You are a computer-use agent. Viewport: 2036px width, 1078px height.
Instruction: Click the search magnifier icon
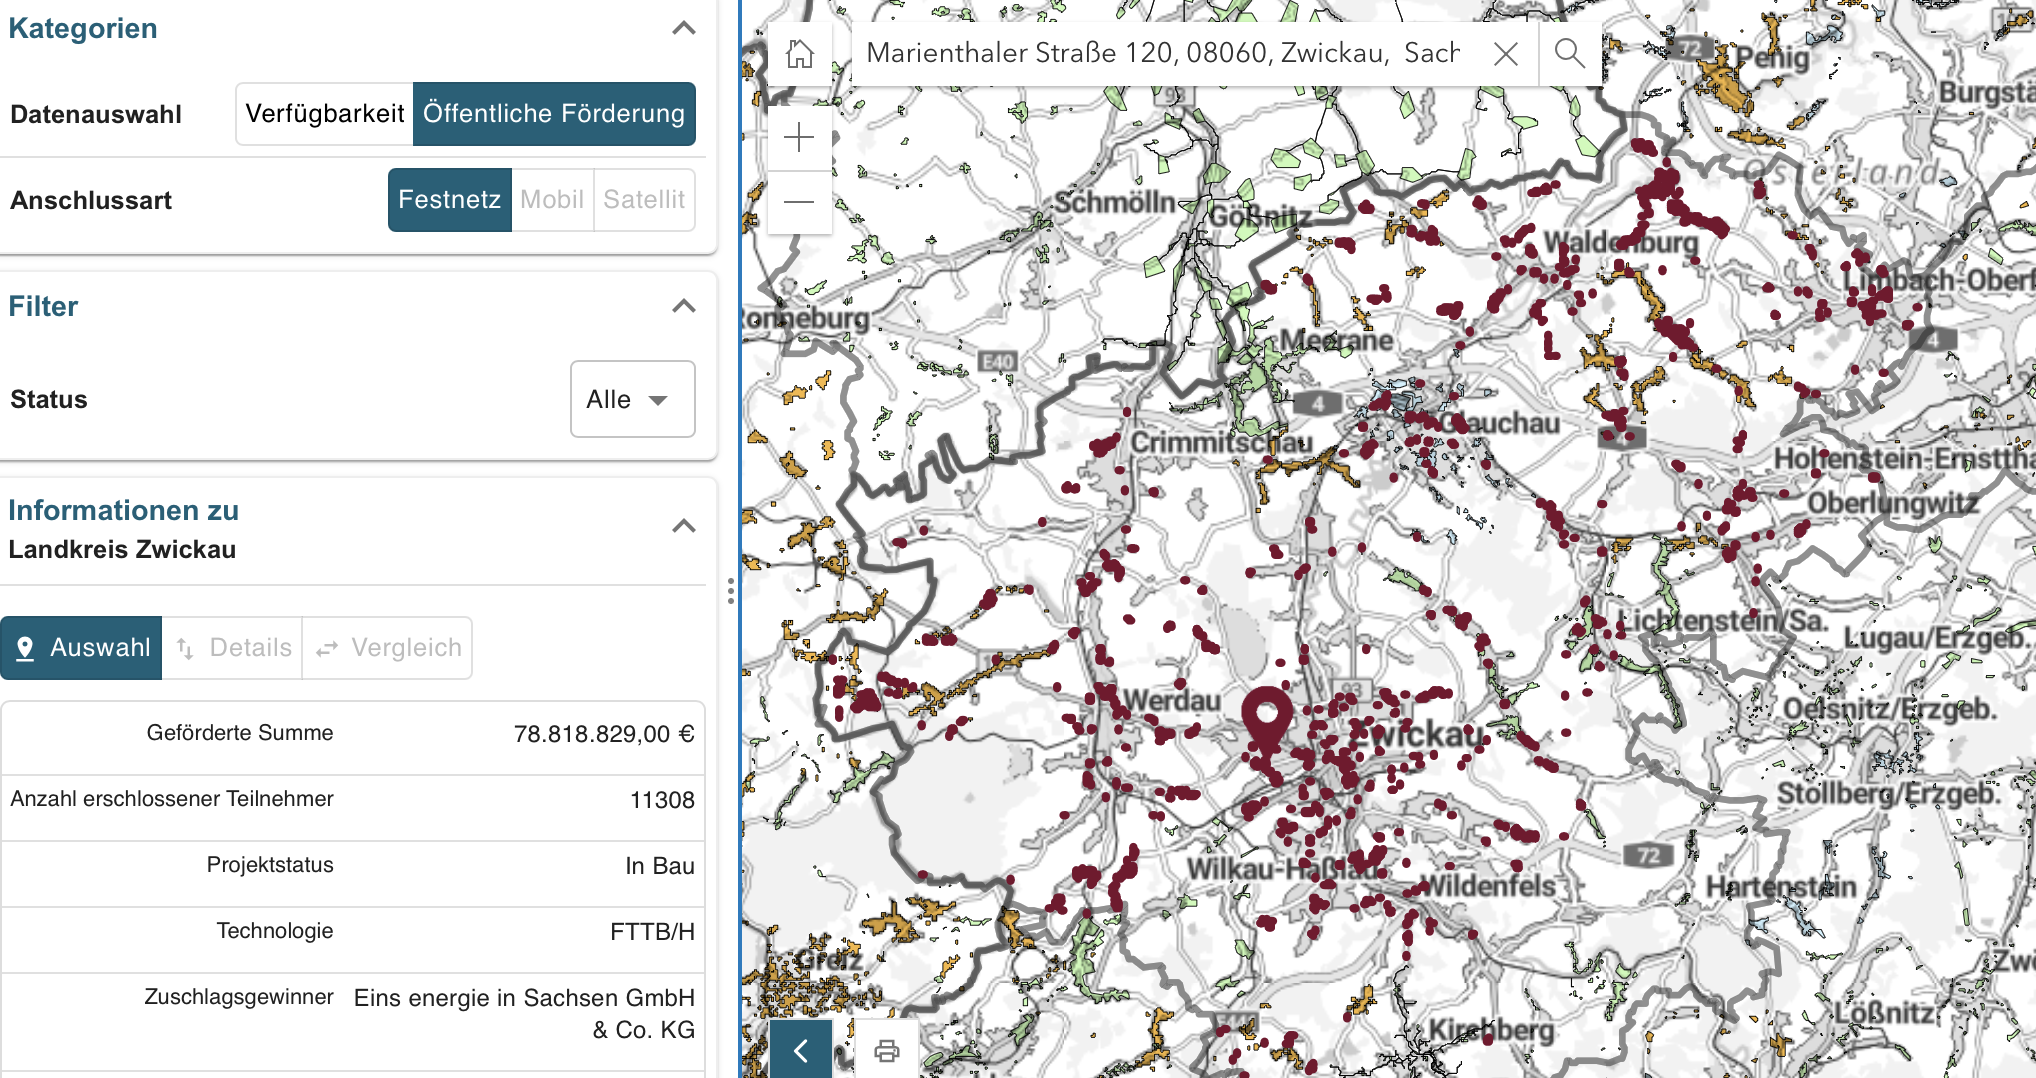pos(1570,54)
